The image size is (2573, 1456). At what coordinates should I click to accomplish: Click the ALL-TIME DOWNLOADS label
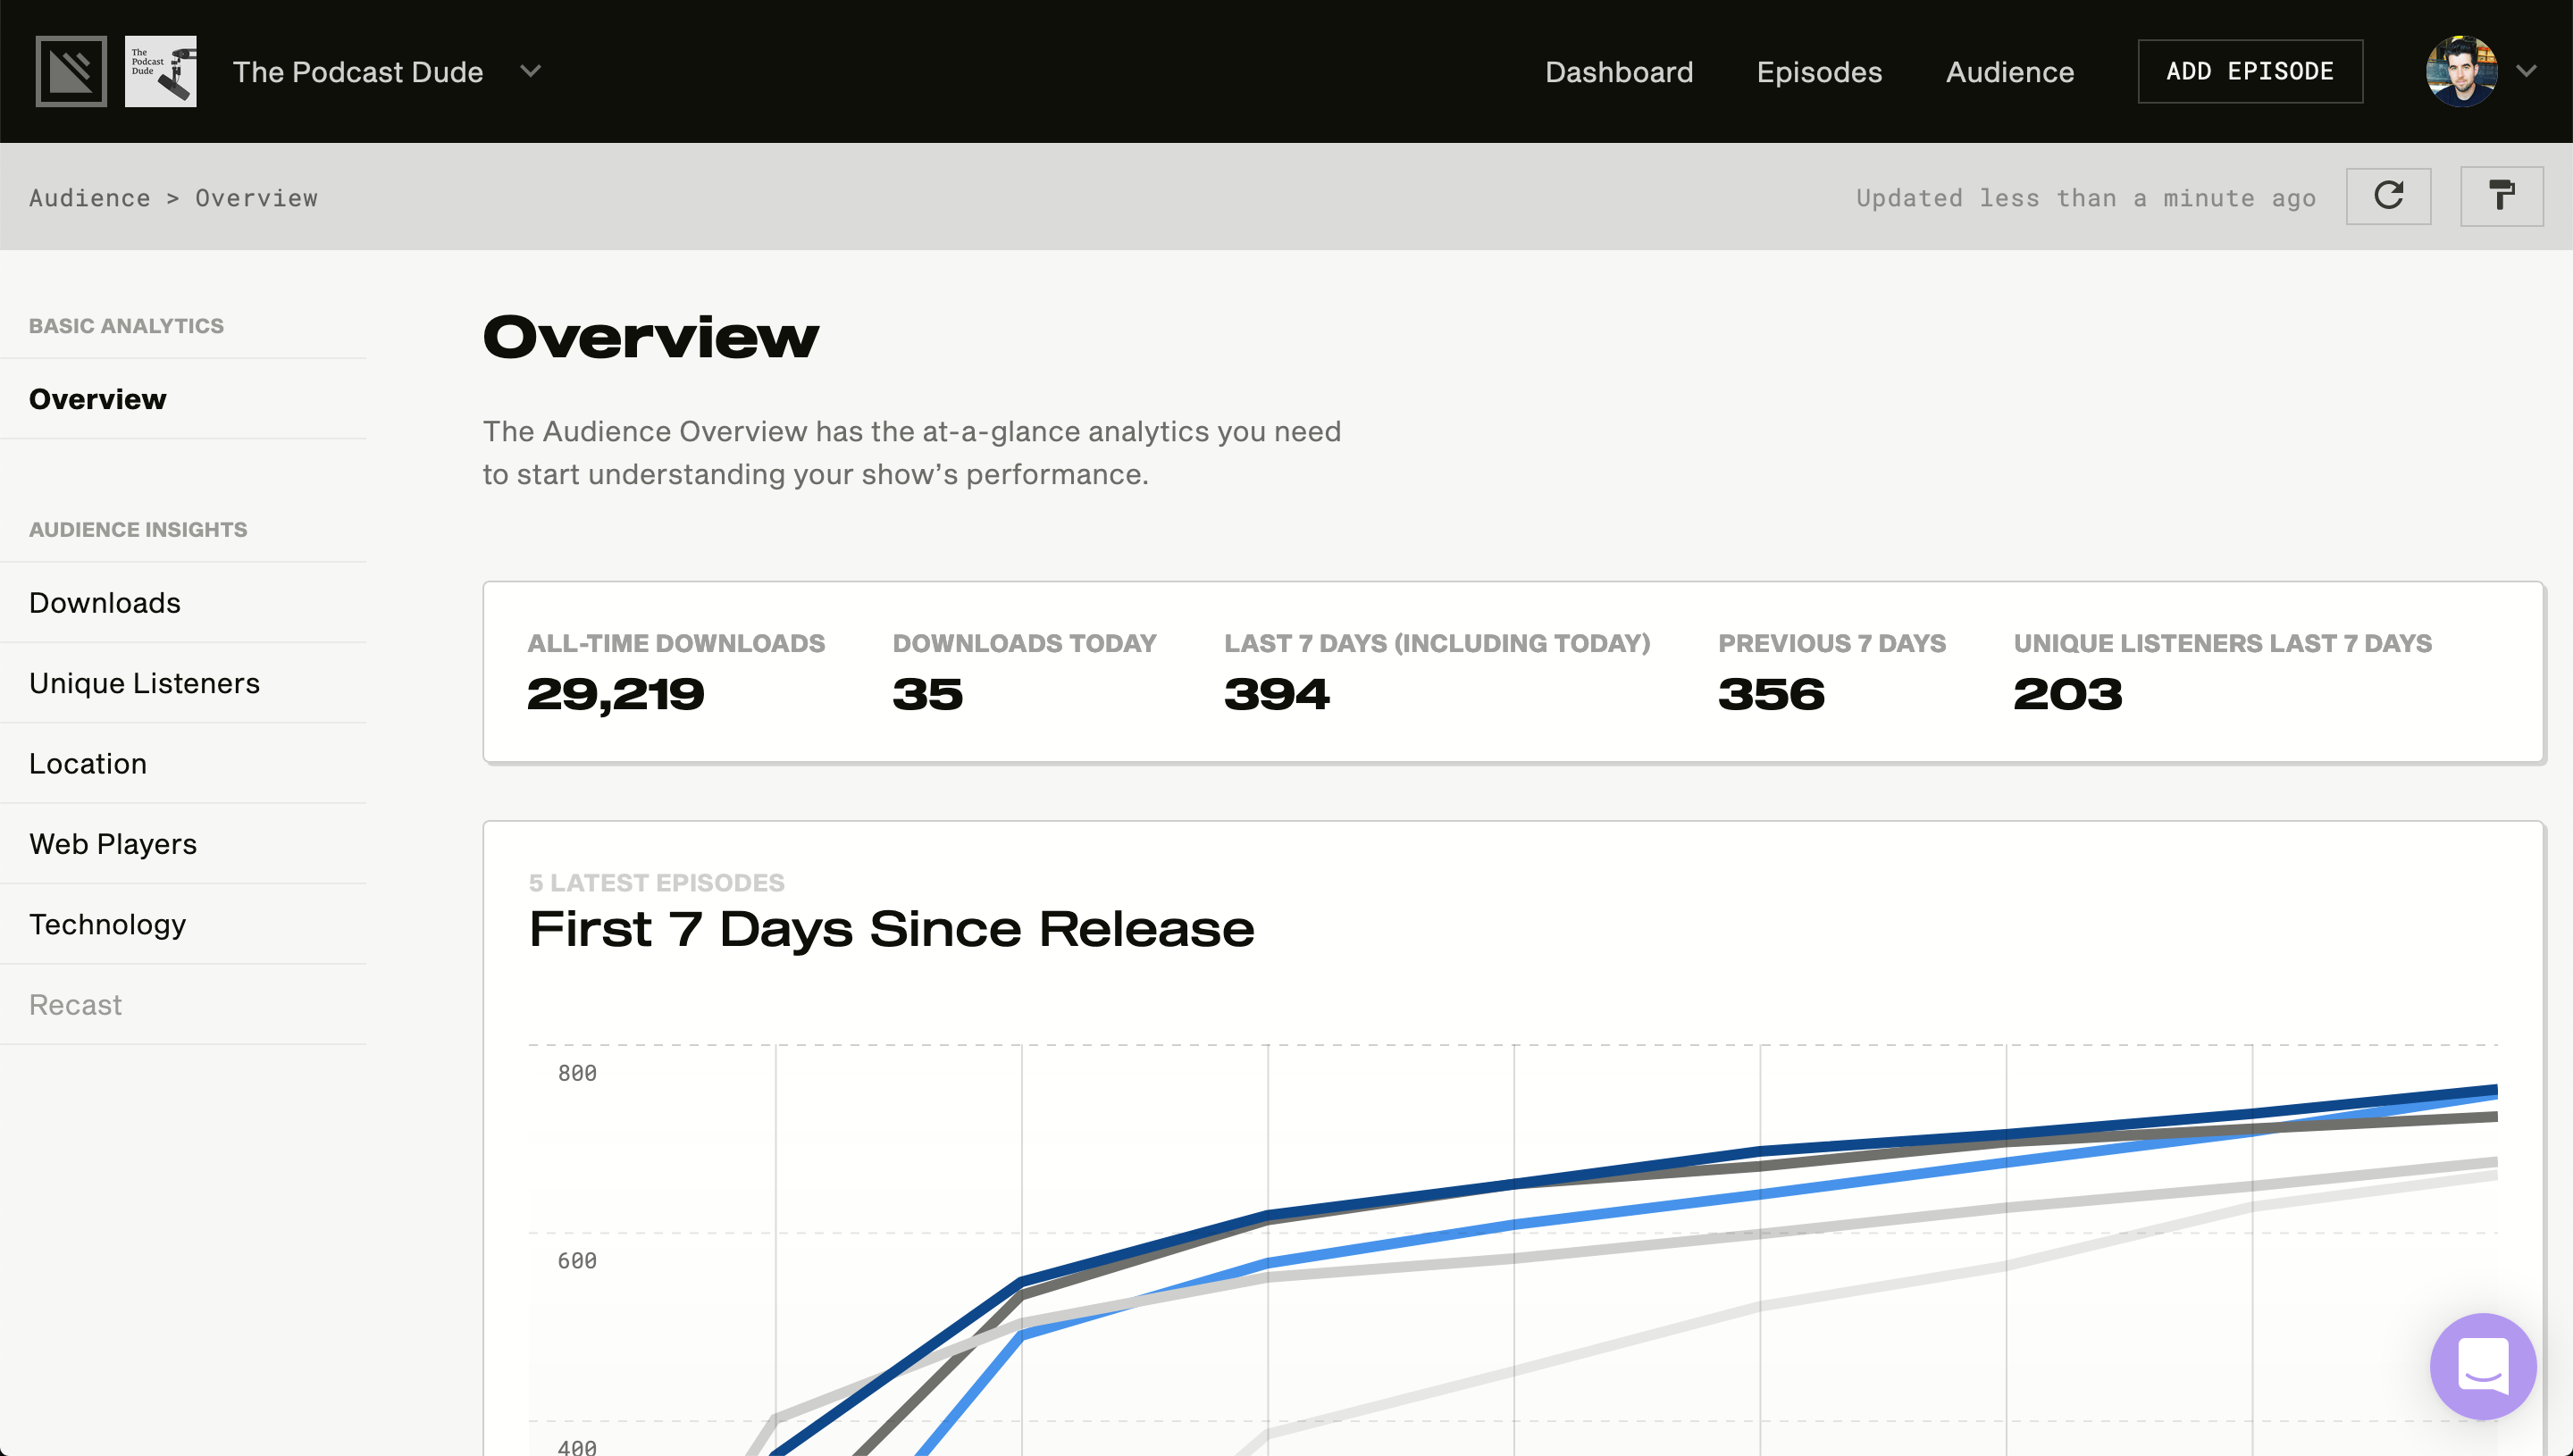pyautogui.click(x=676, y=643)
